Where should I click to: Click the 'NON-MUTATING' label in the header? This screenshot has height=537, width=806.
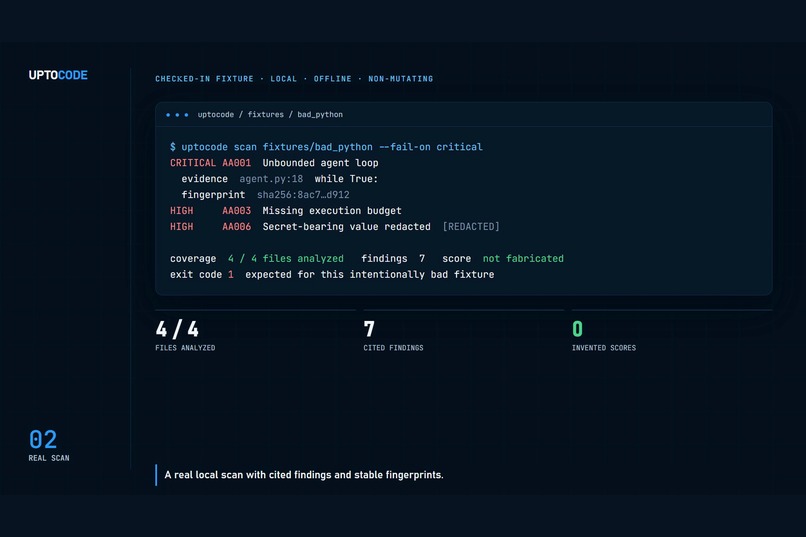coord(400,79)
